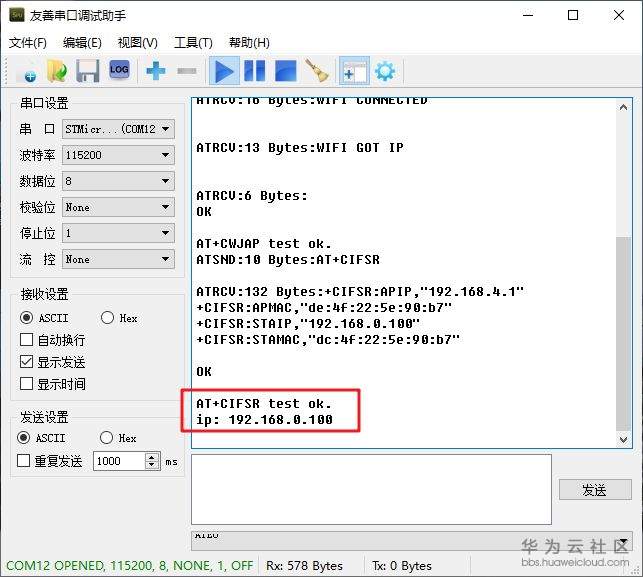Add item with the blue plus icon
Viewport: 643px width, 577px height.
[155, 71]
